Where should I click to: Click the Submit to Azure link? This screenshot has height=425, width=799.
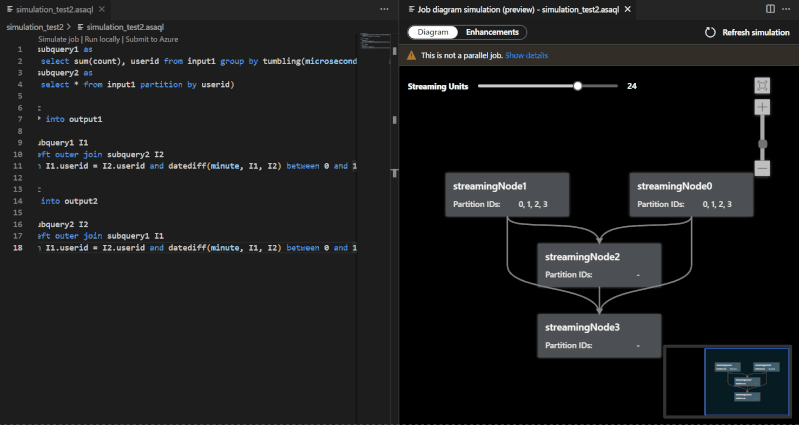[x=152, y=38]
